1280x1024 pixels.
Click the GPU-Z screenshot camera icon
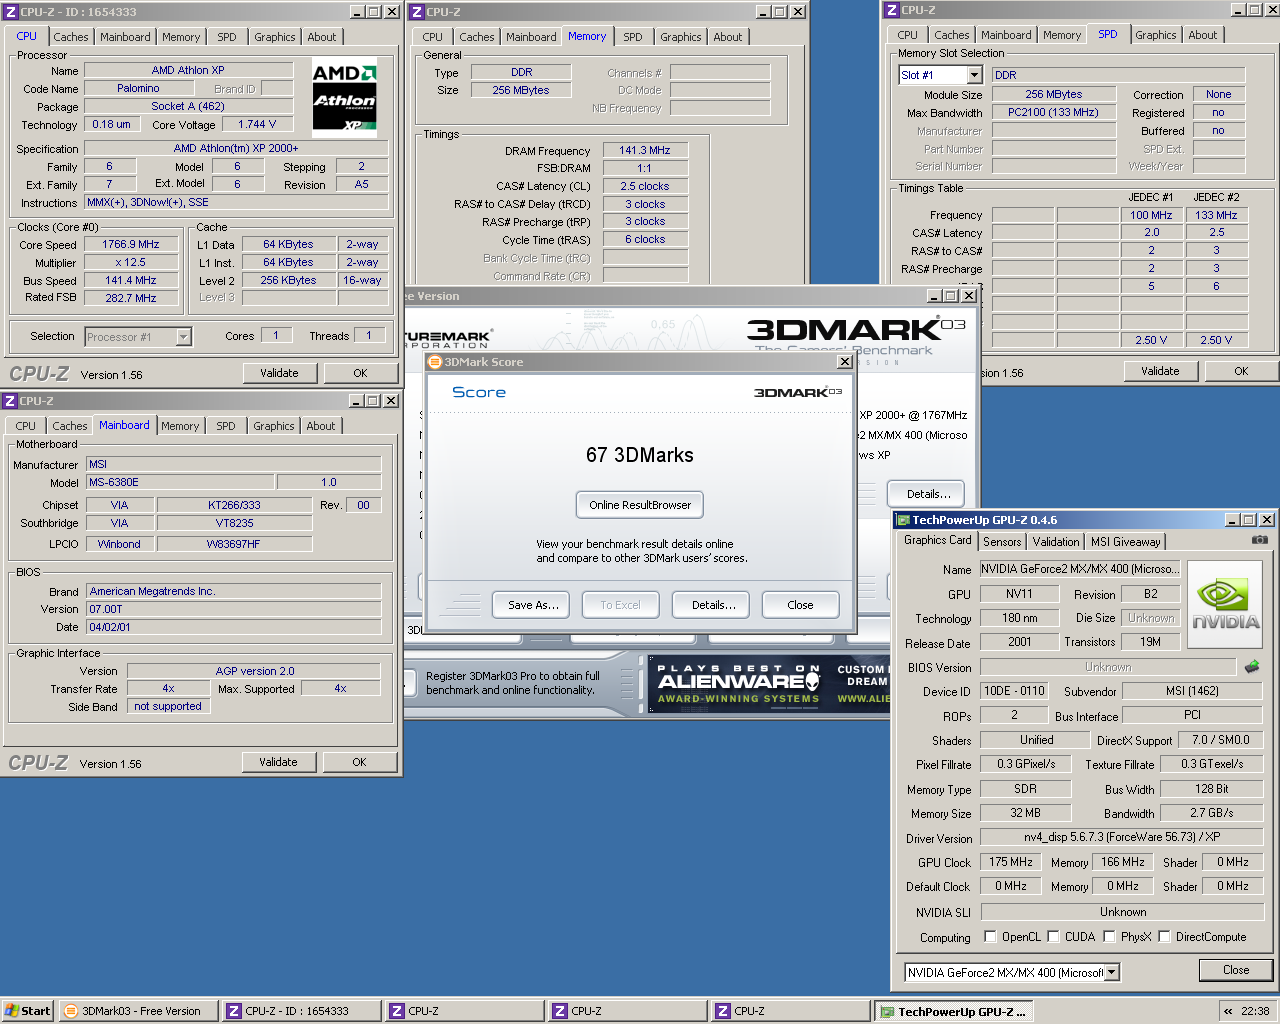(x=1259, y=540)
